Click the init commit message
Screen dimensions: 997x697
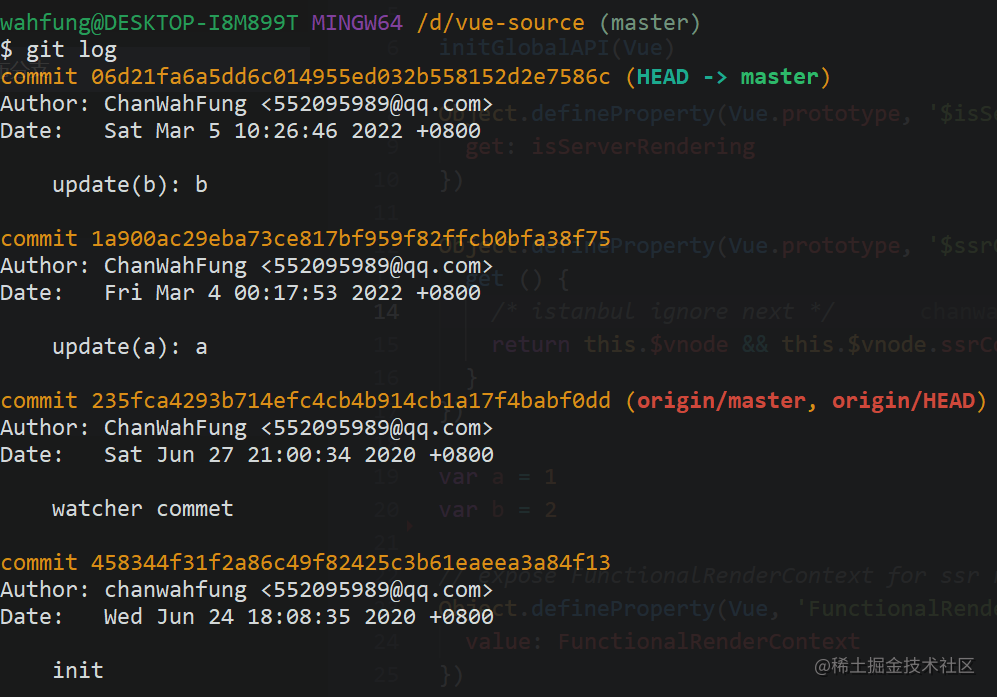pos(78,670)
